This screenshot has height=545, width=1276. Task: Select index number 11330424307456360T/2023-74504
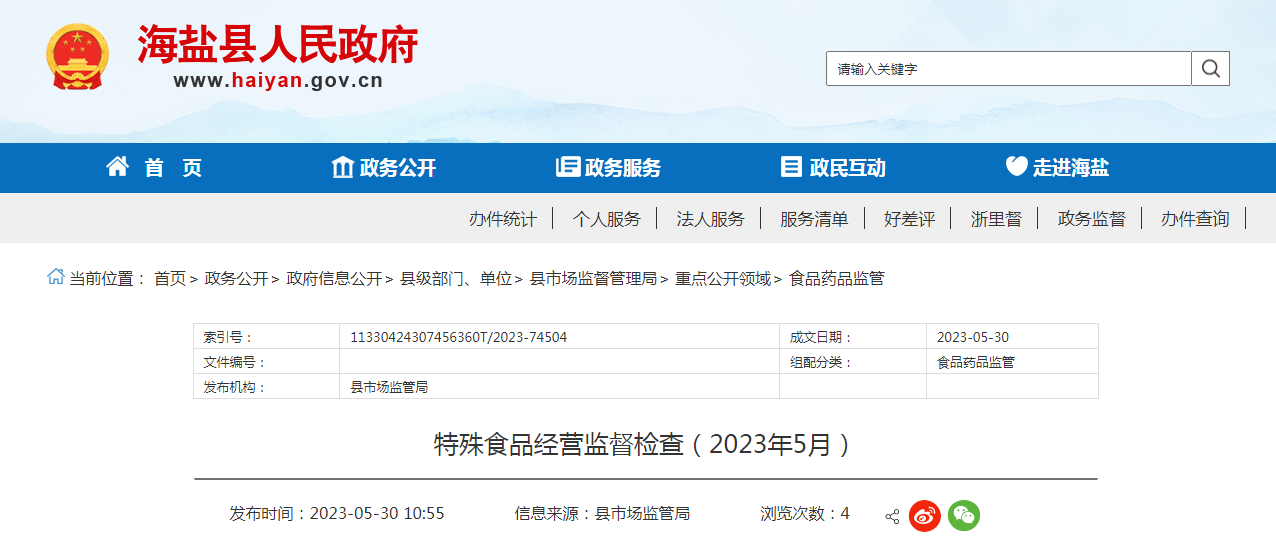click(459, 337)
